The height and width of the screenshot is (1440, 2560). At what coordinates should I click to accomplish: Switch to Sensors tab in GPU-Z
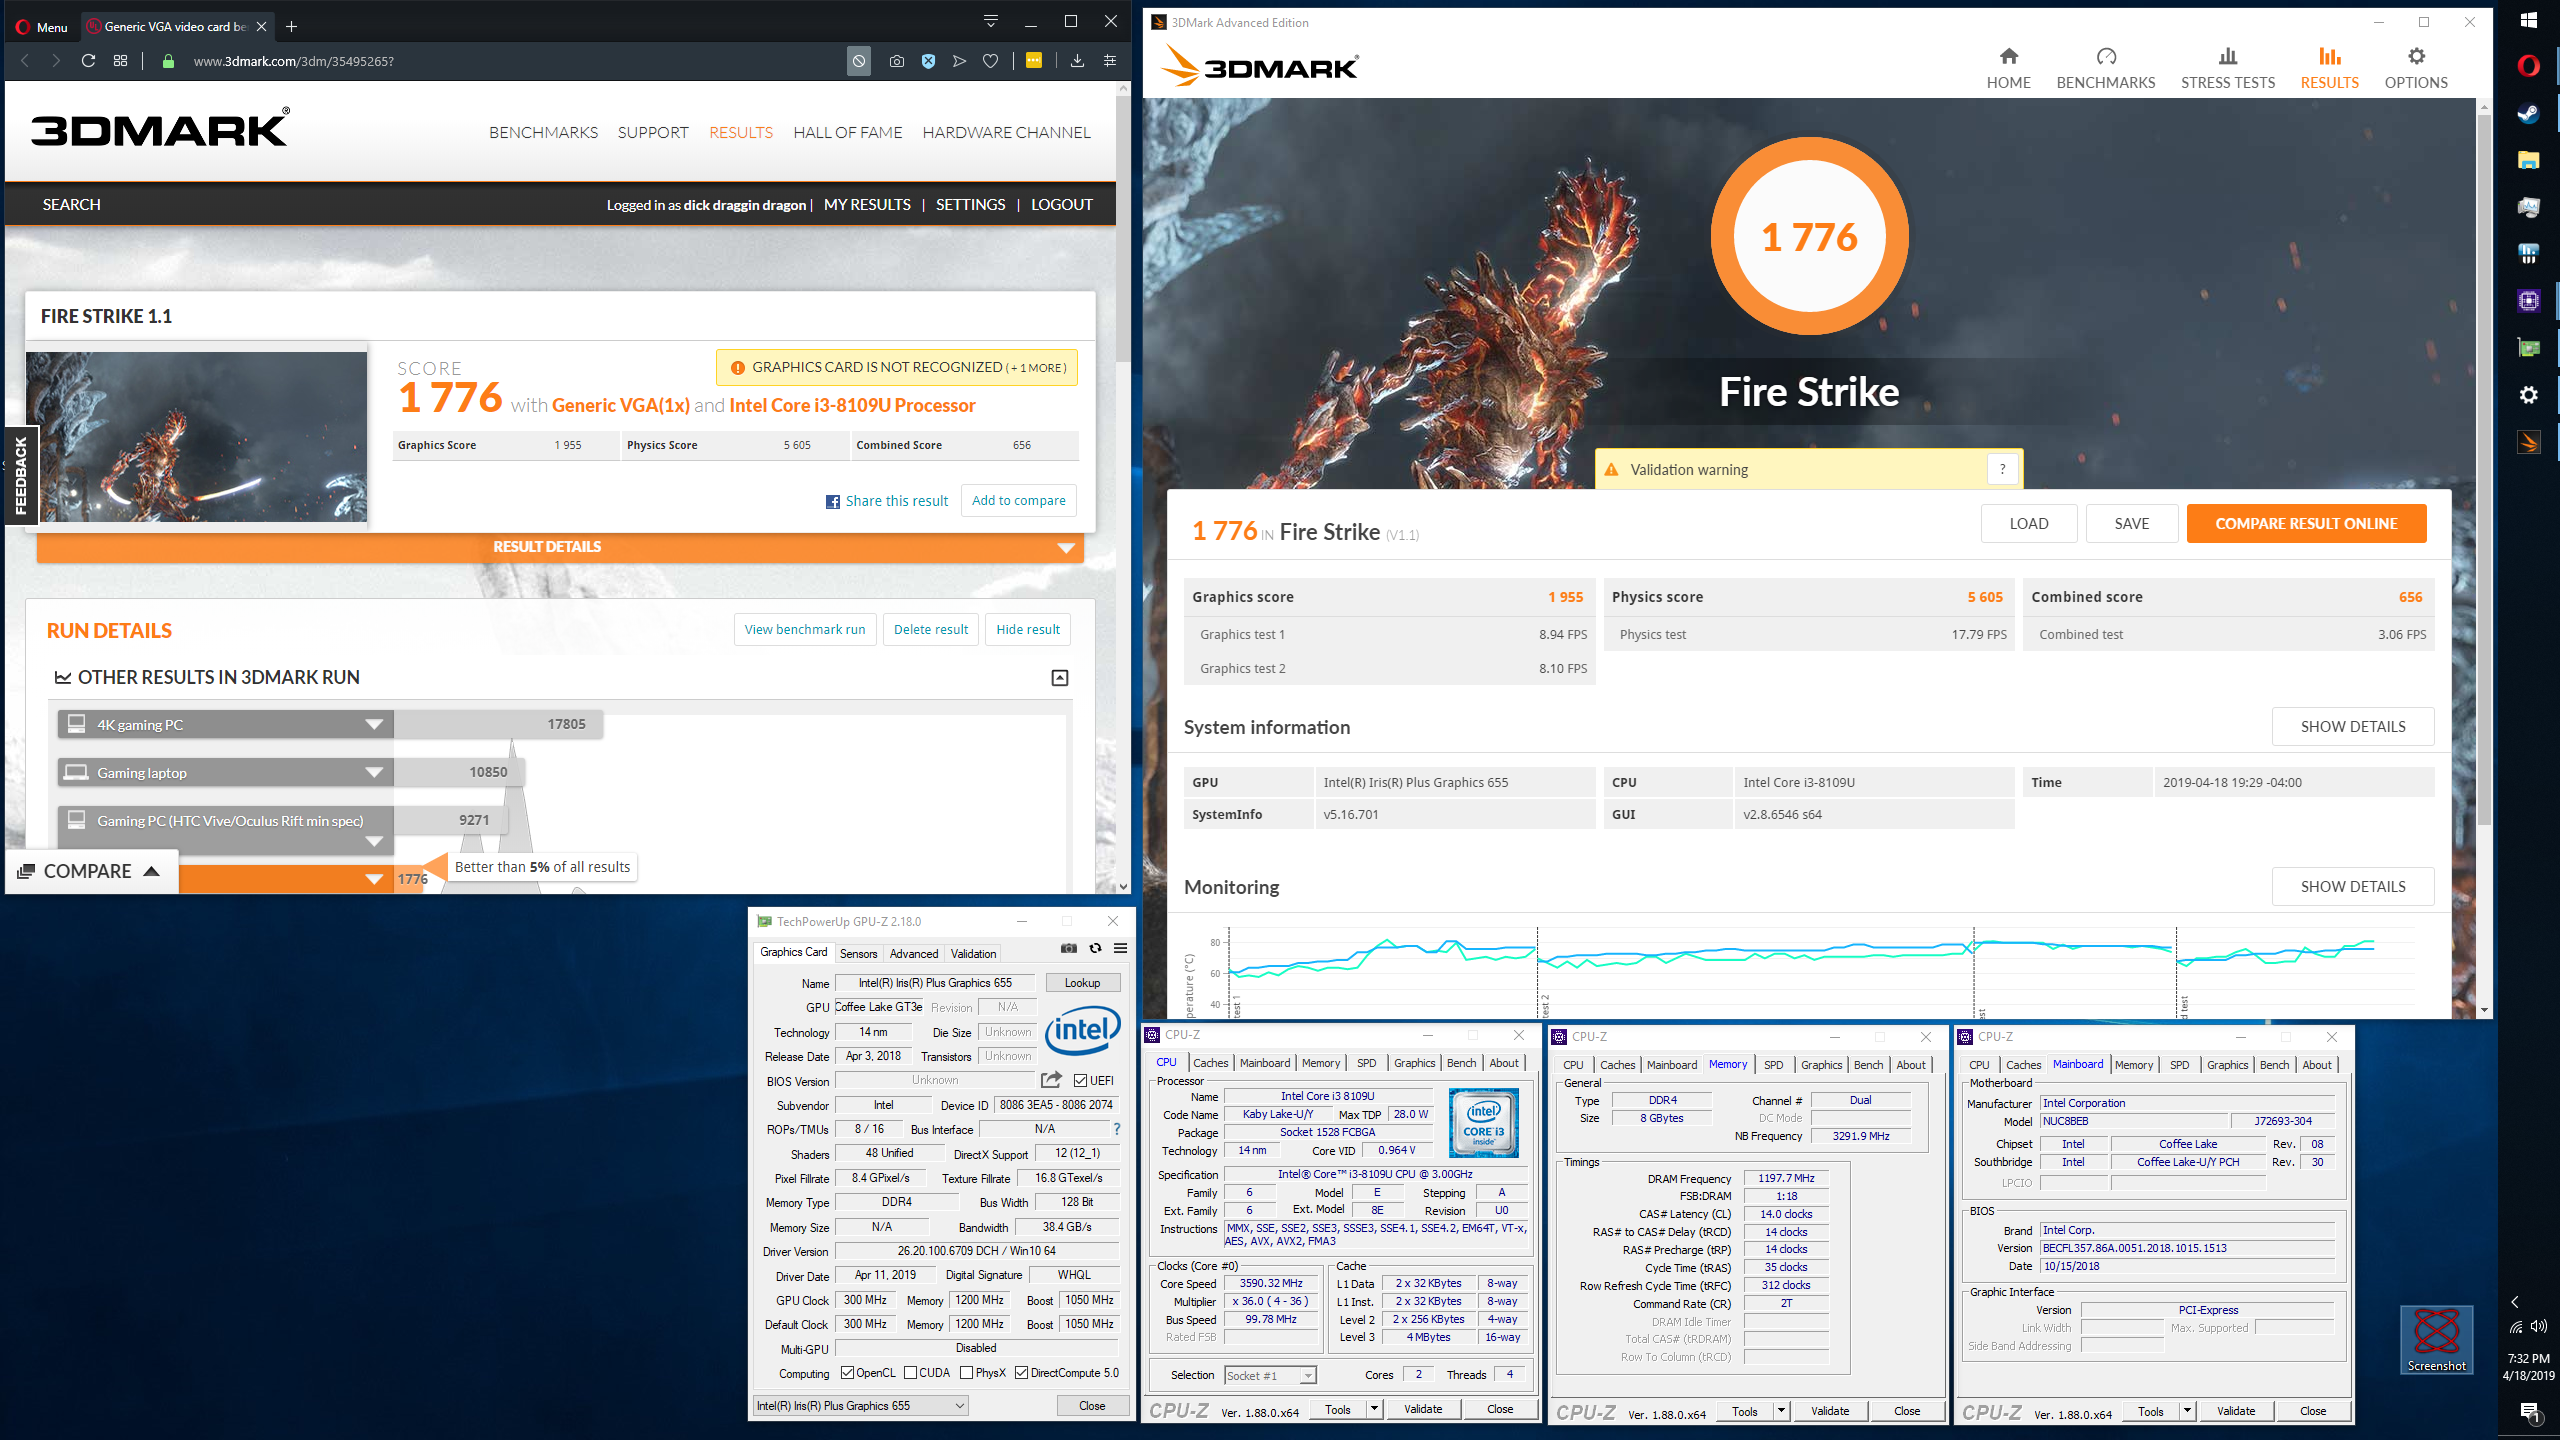click(x=858, y=954)
